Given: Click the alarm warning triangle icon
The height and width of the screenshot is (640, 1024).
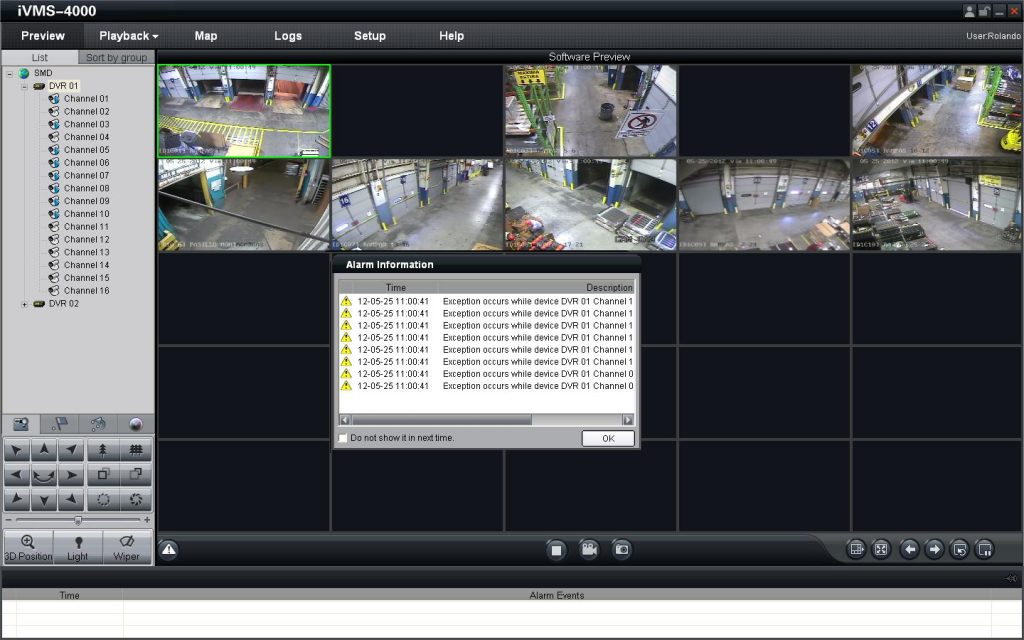Looking at the screenshot, I should 169,549.
